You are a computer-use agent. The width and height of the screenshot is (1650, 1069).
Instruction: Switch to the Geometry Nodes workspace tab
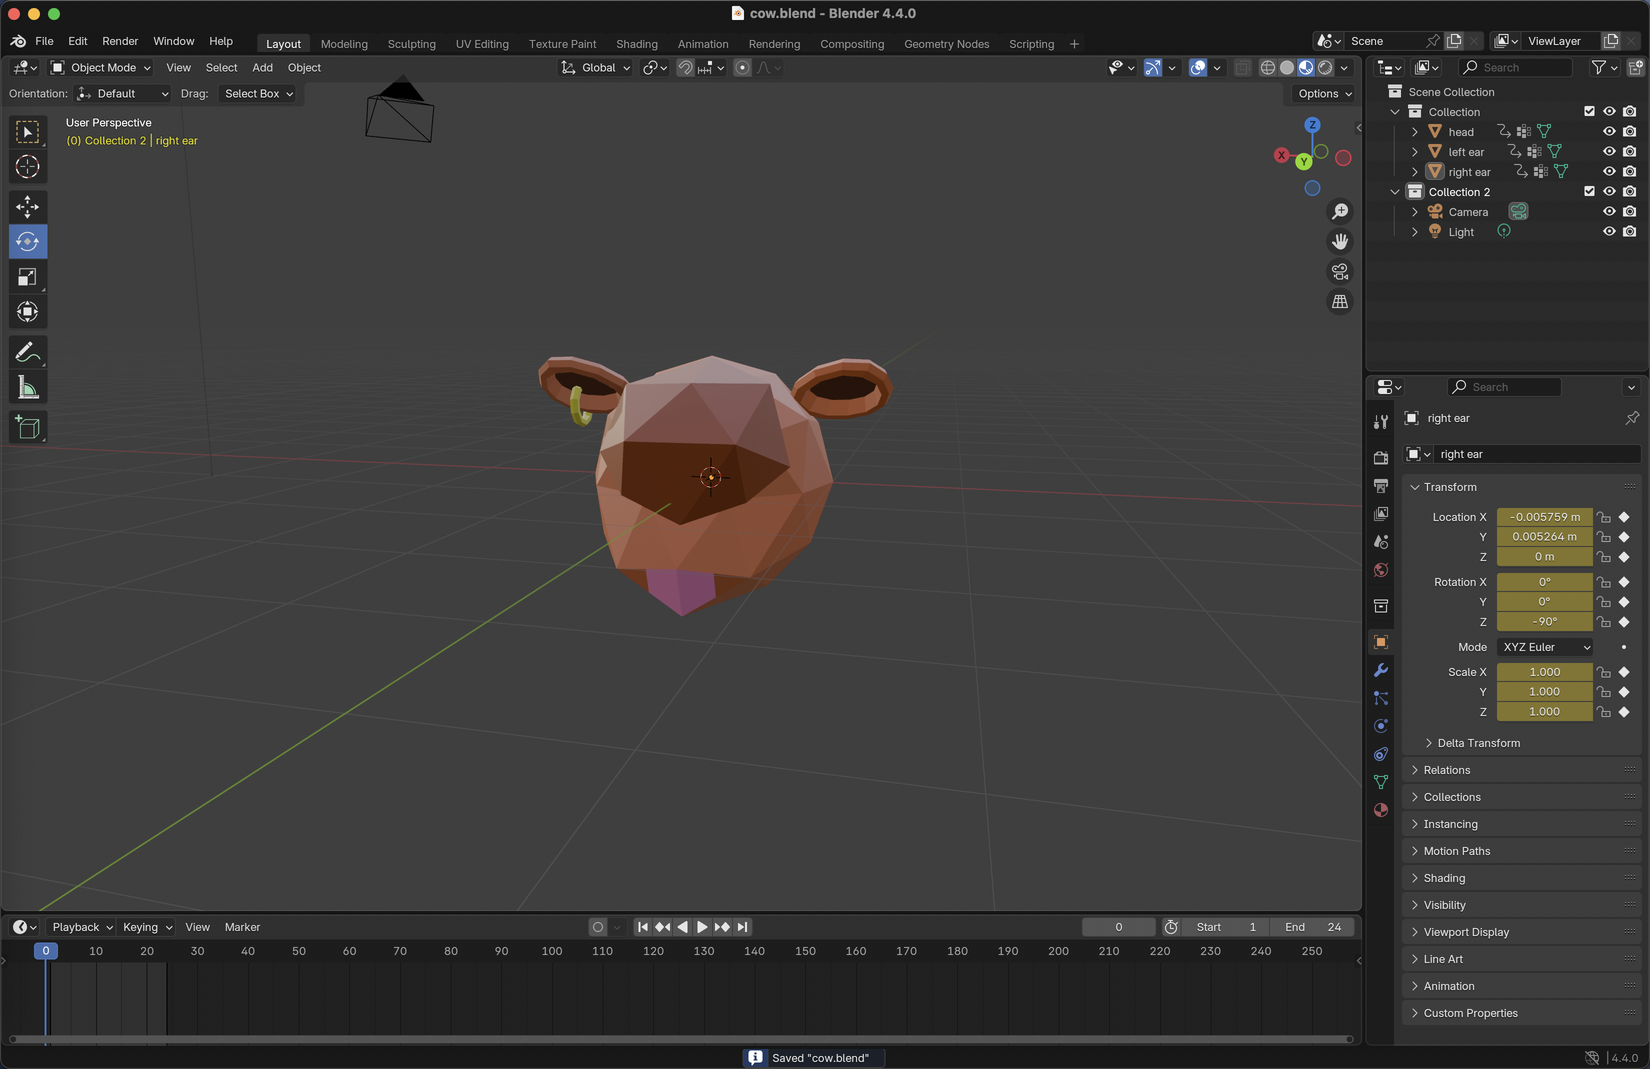coord(946,44)
